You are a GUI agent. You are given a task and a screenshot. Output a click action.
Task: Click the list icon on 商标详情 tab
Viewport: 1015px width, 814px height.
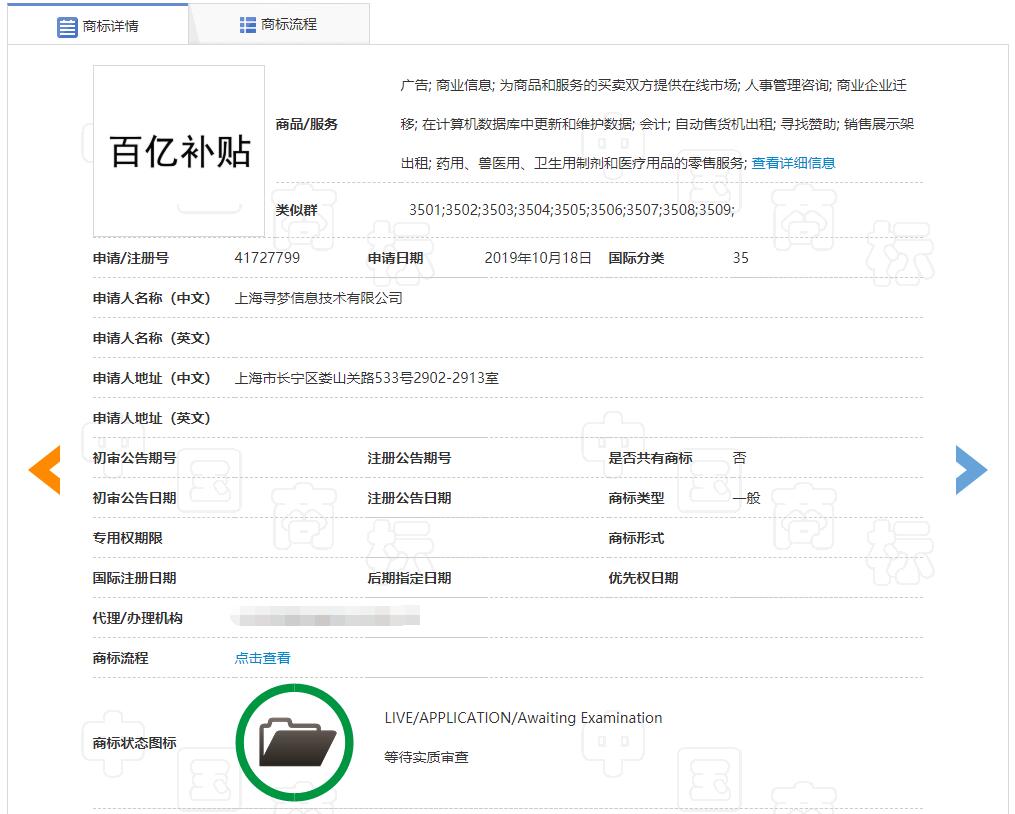(x=67, y=27)
